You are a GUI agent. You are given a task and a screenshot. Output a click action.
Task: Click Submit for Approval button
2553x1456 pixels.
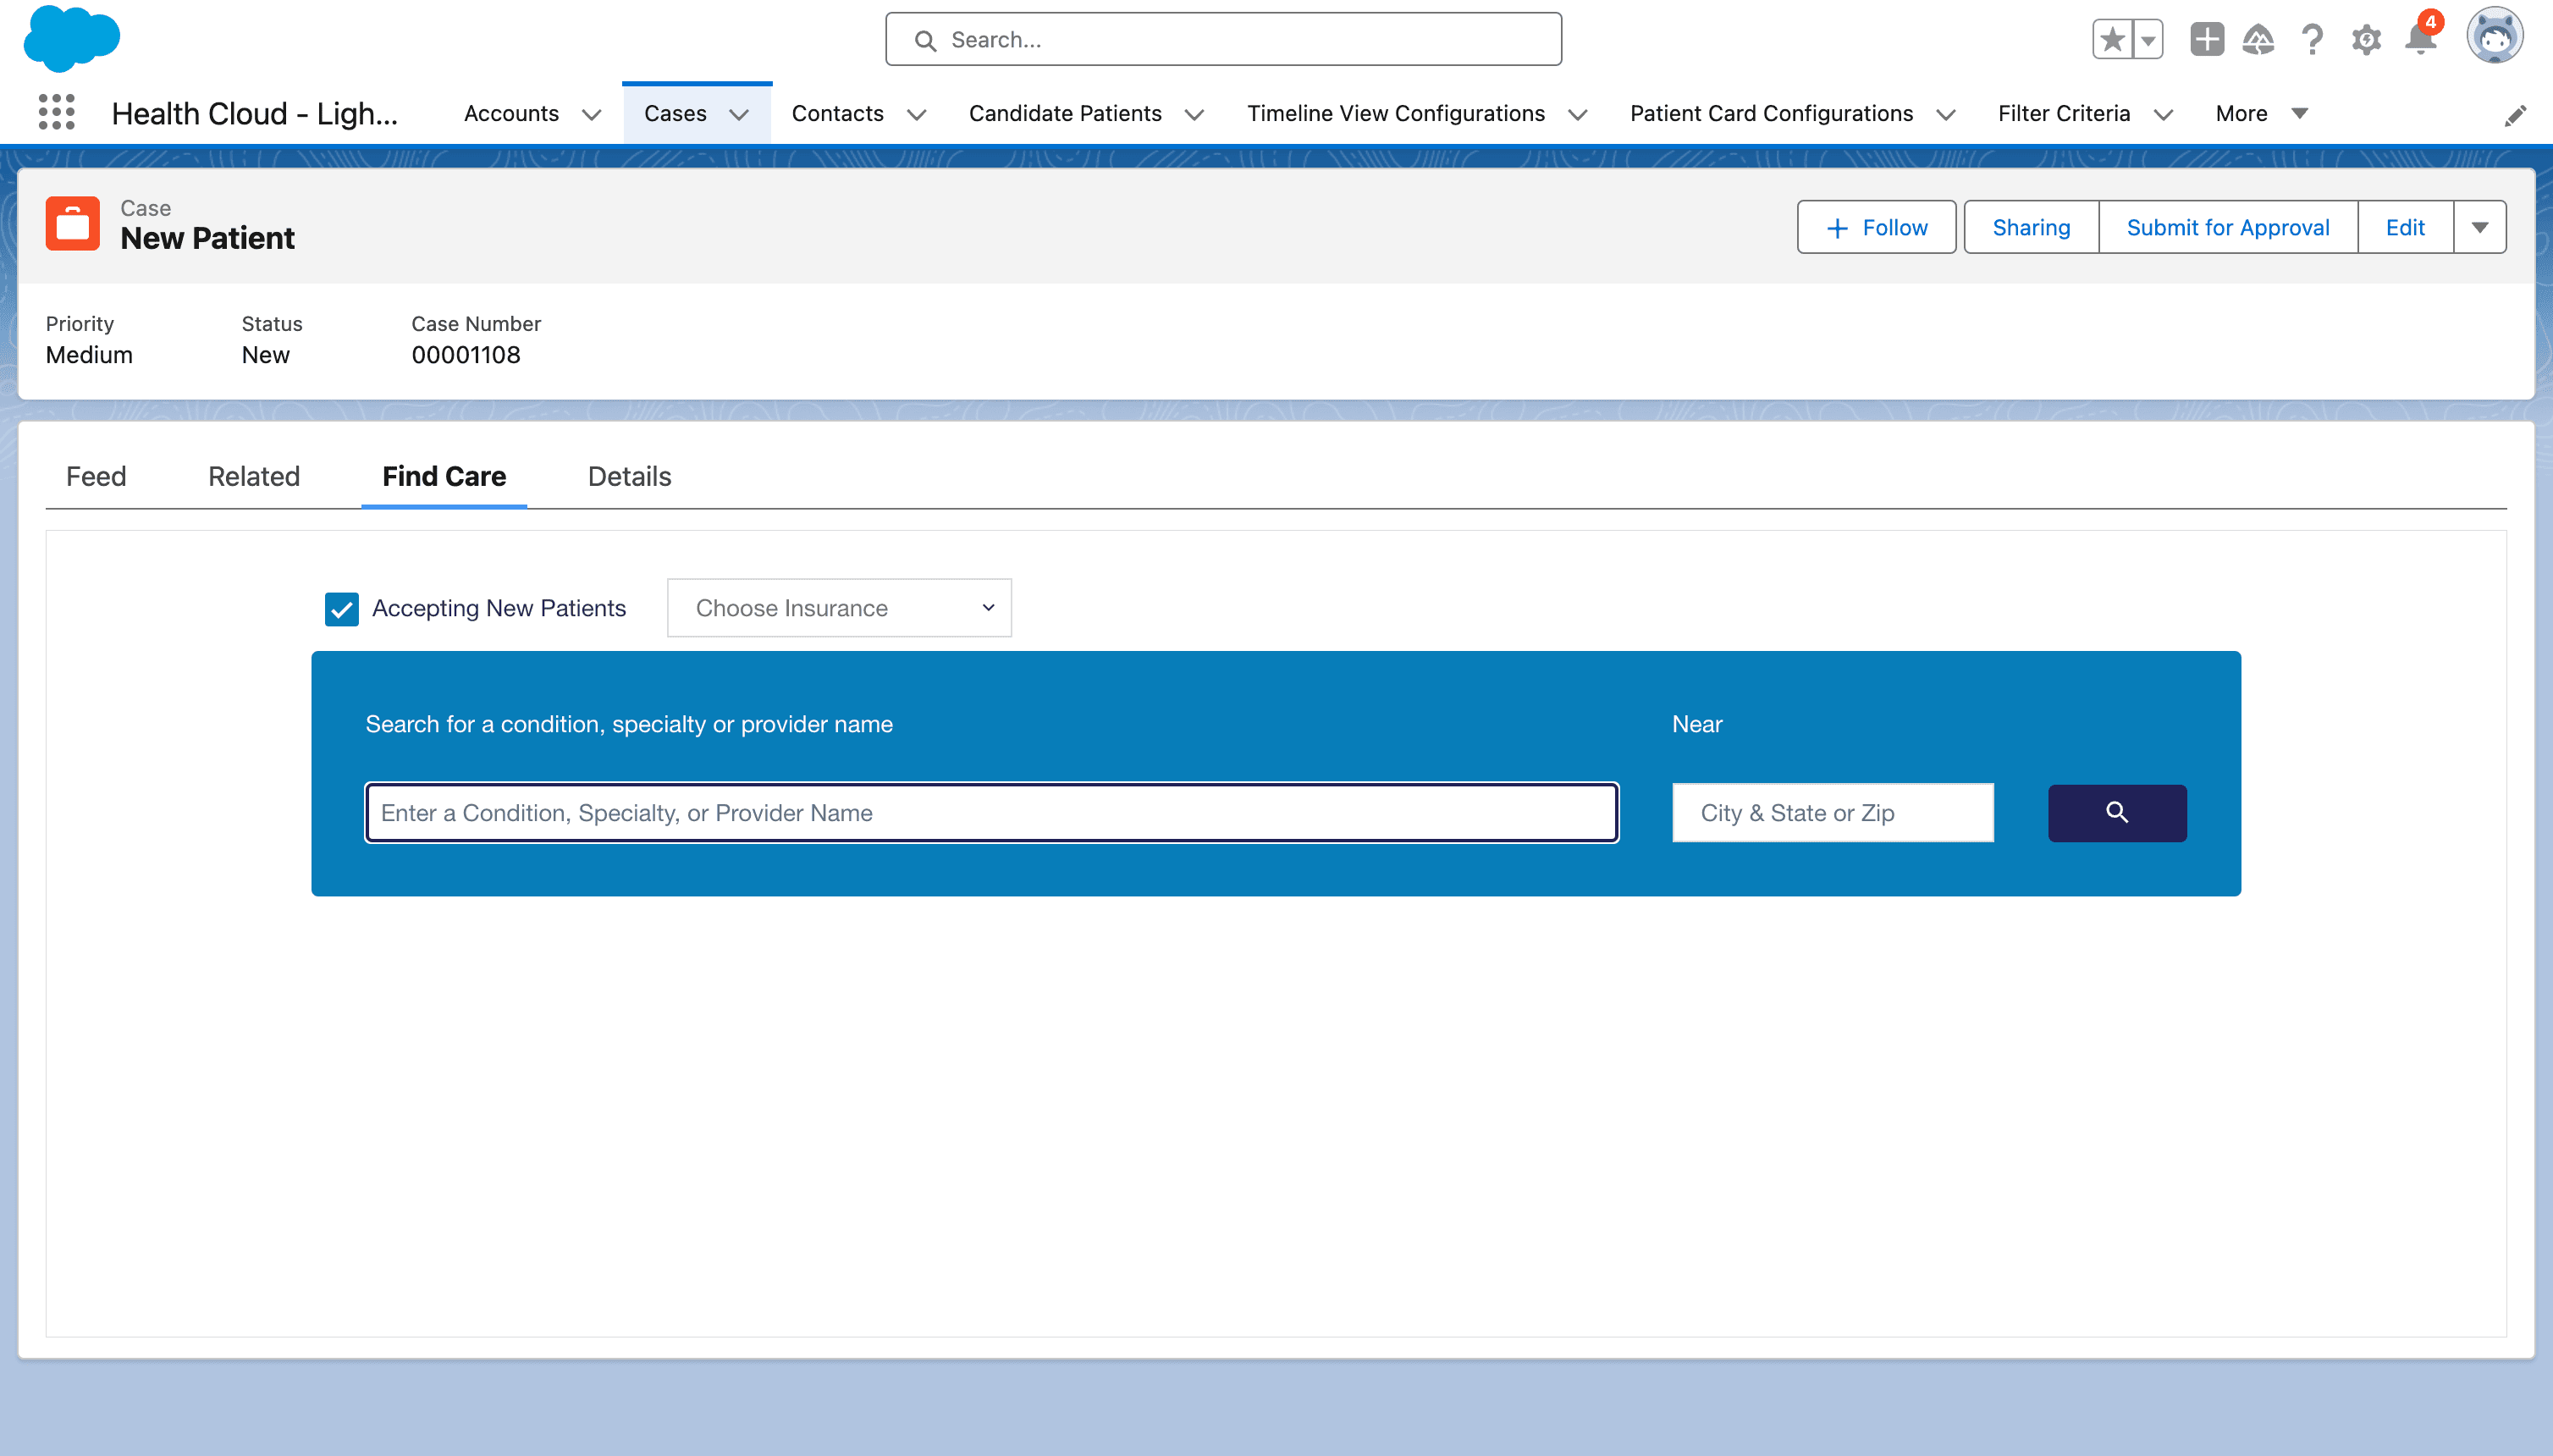[x=2227, y=227]
